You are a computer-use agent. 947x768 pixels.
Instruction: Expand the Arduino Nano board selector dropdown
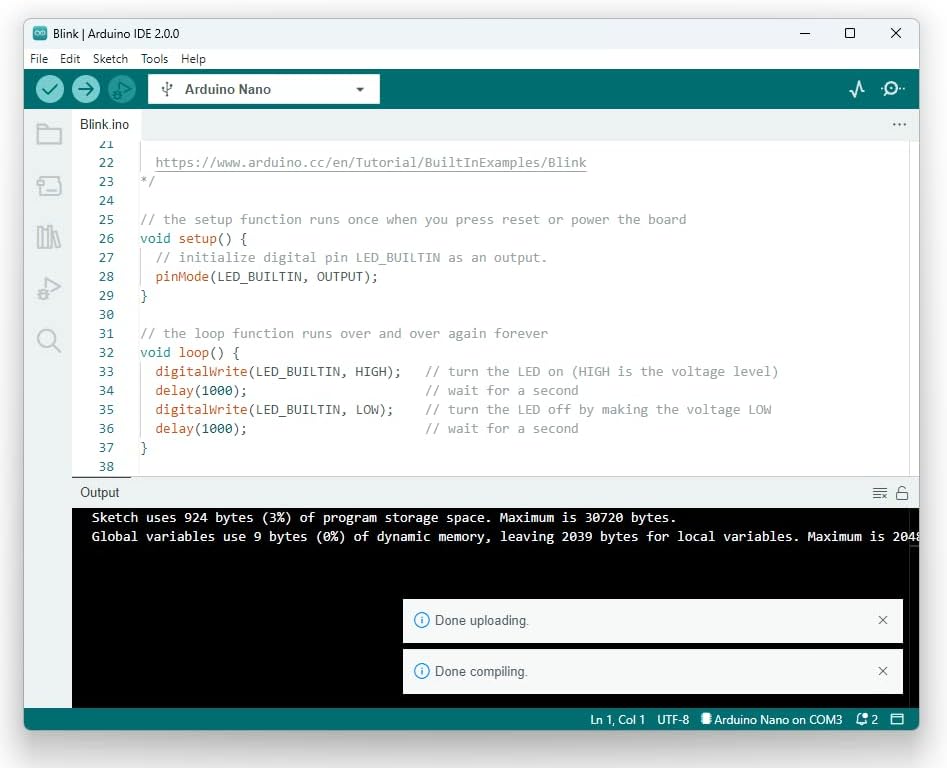pyautogui.click(x=264, y=89)
